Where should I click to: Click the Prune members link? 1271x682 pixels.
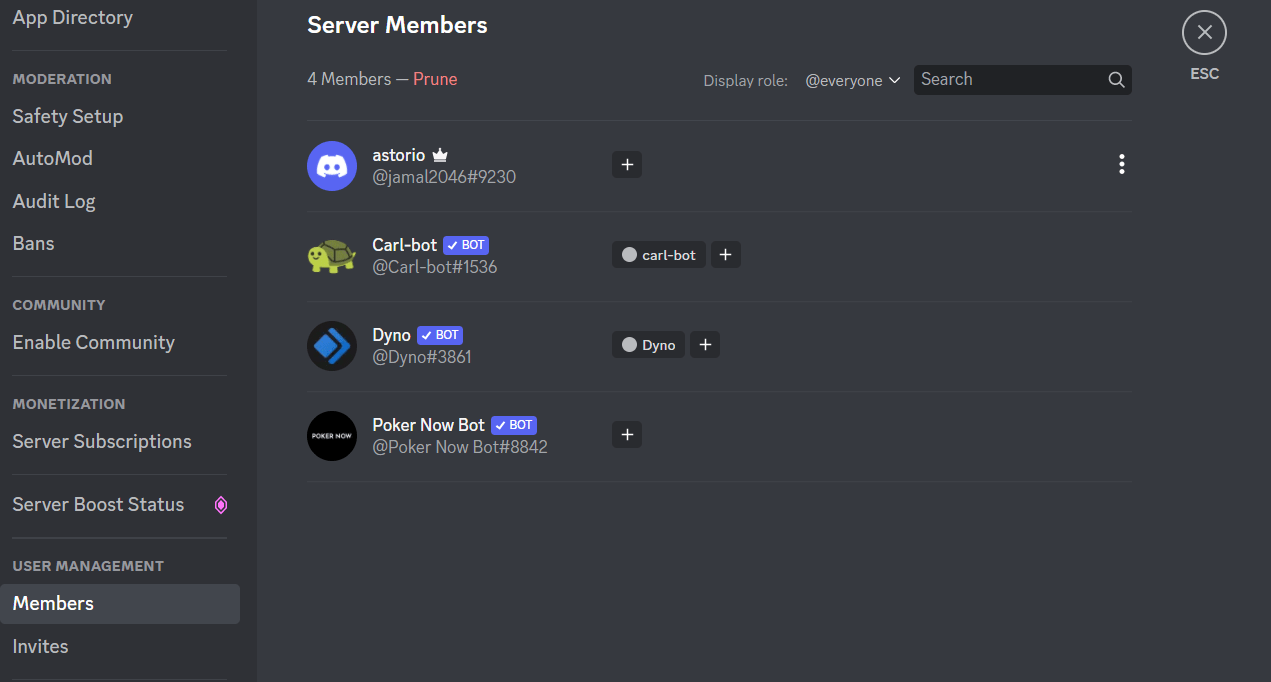[x=435, y=79]
